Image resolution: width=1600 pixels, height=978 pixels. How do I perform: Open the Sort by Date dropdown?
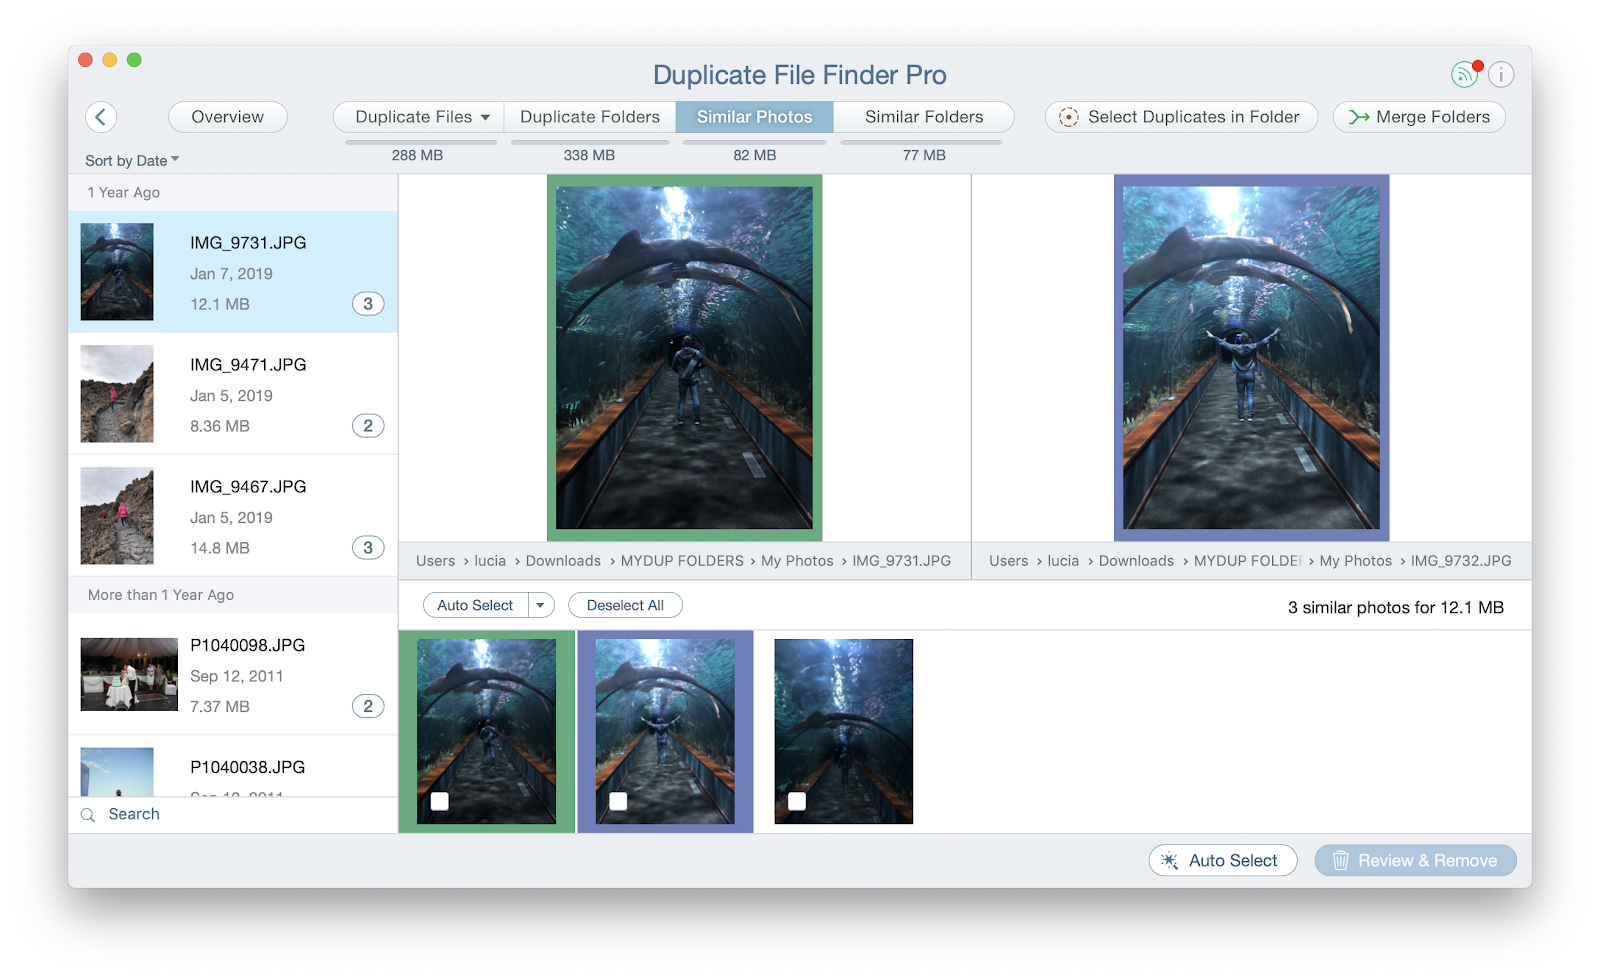(x=132, y=160)
